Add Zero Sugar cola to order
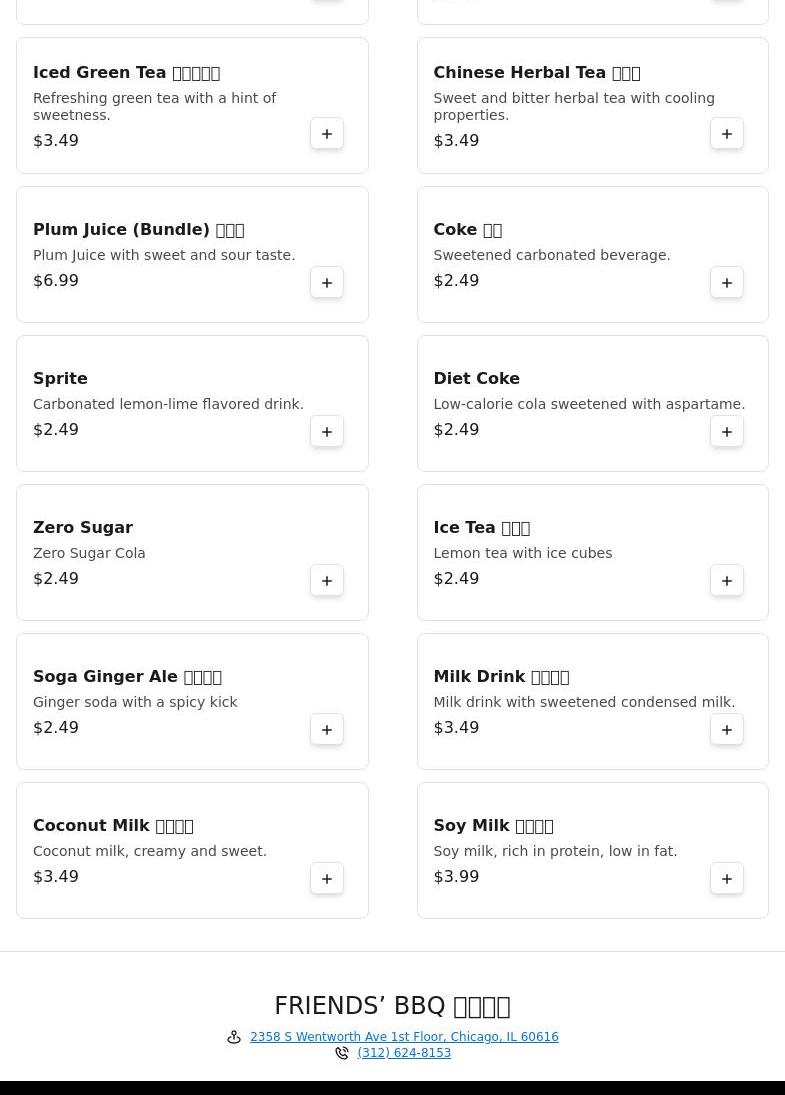The height and width of the screenshot is (1095, 785). coord(327,581)
